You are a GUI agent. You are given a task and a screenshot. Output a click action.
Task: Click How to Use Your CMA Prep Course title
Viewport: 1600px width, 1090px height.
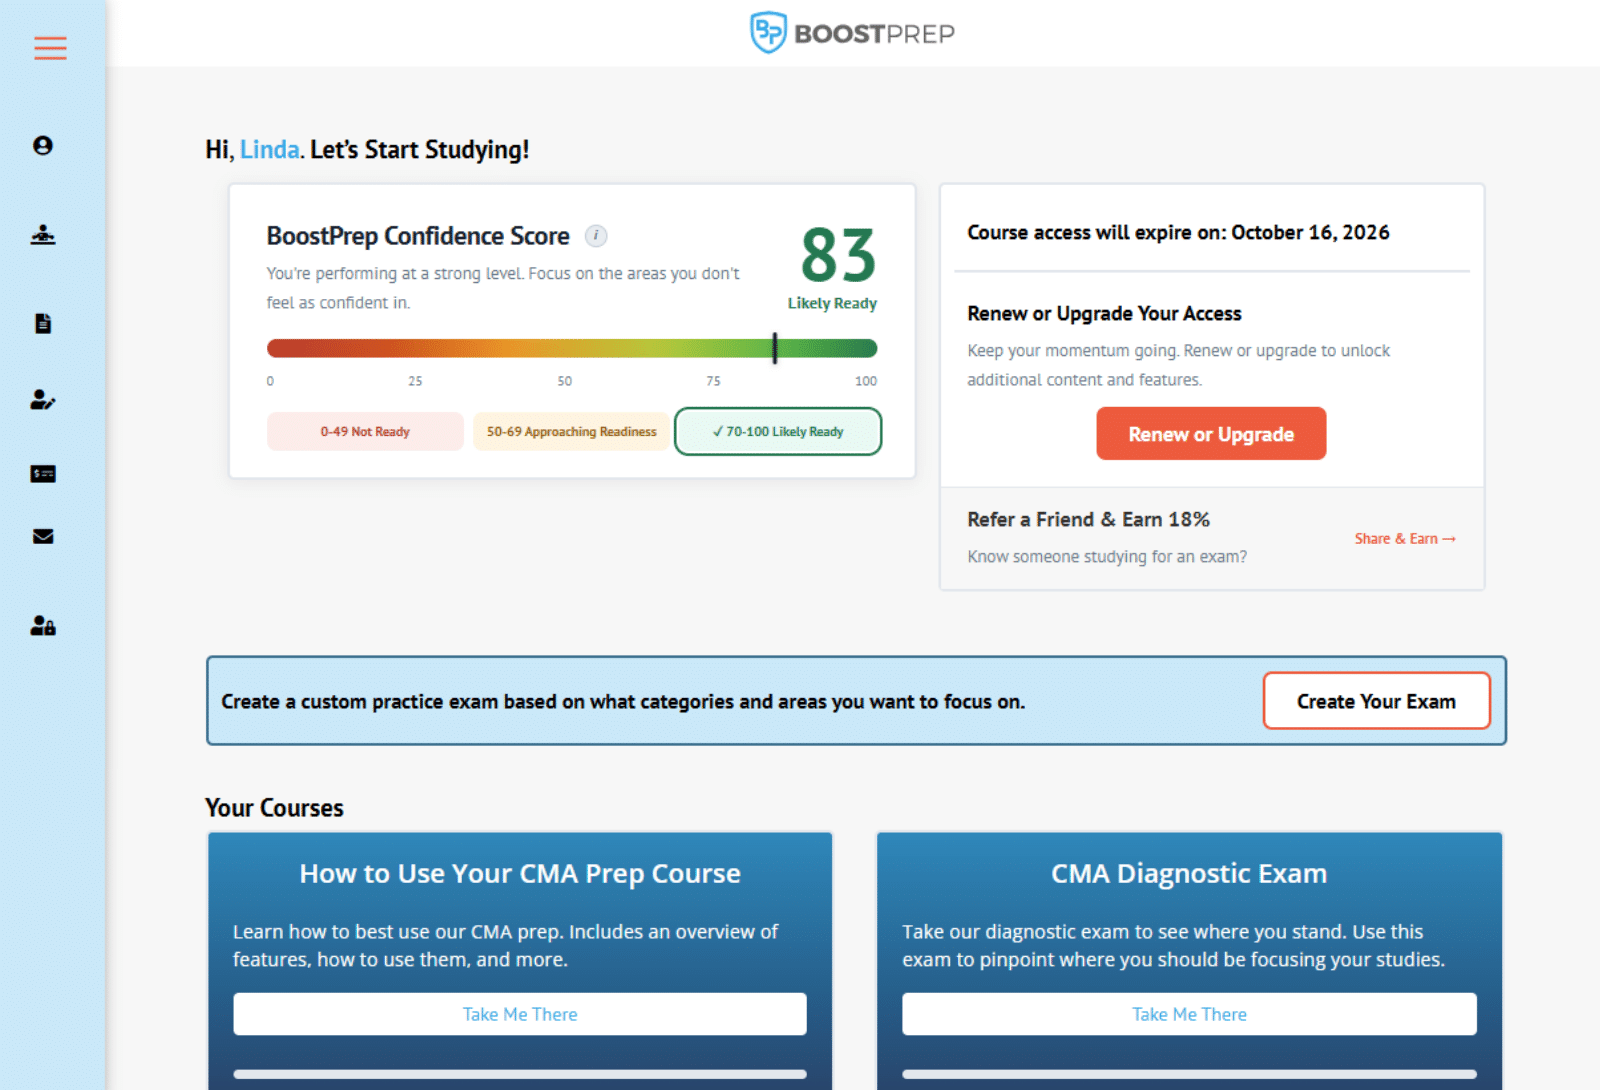coord(520,874)
